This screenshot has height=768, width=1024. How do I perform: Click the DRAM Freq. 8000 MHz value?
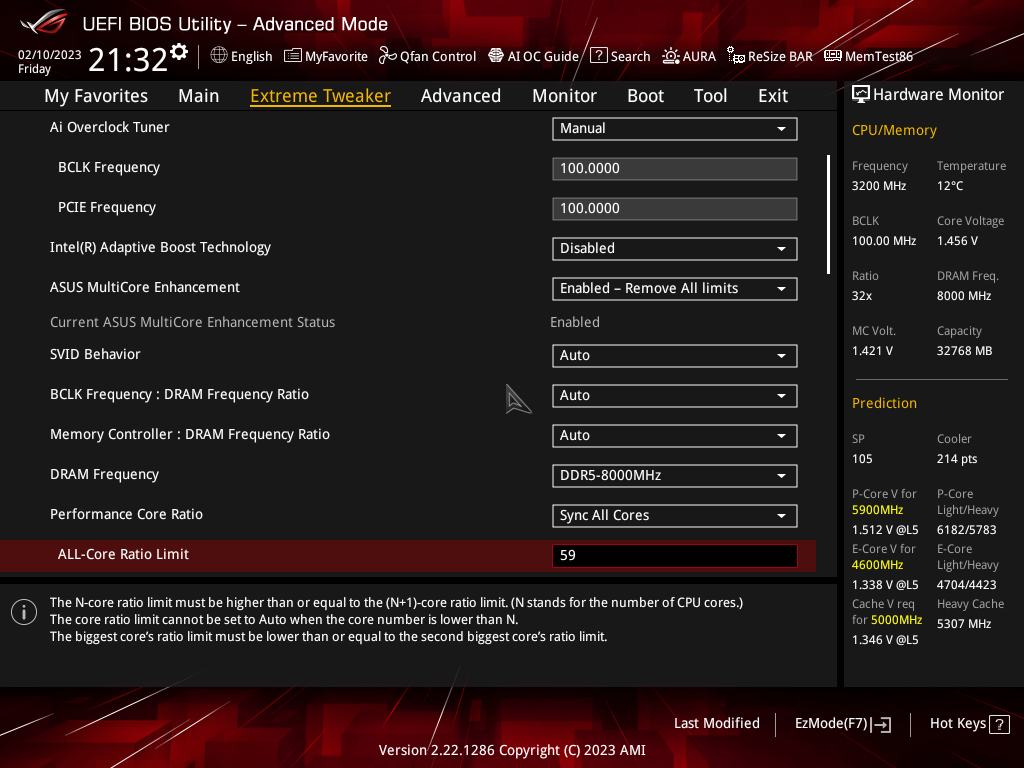pyautogui.click(x=963, y=296)
